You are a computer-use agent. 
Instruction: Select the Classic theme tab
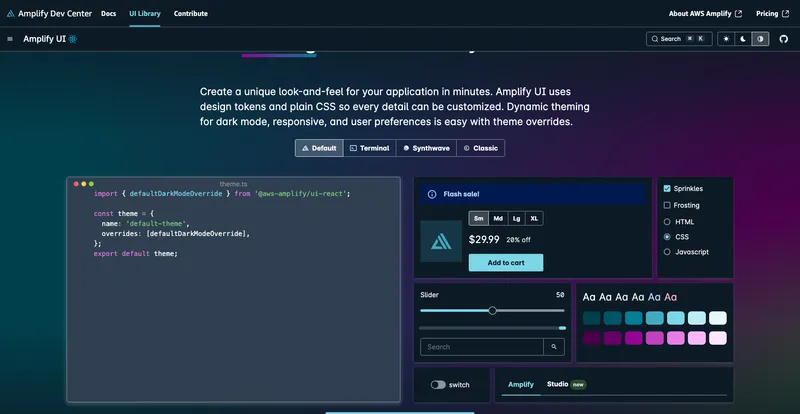(481, 148)
